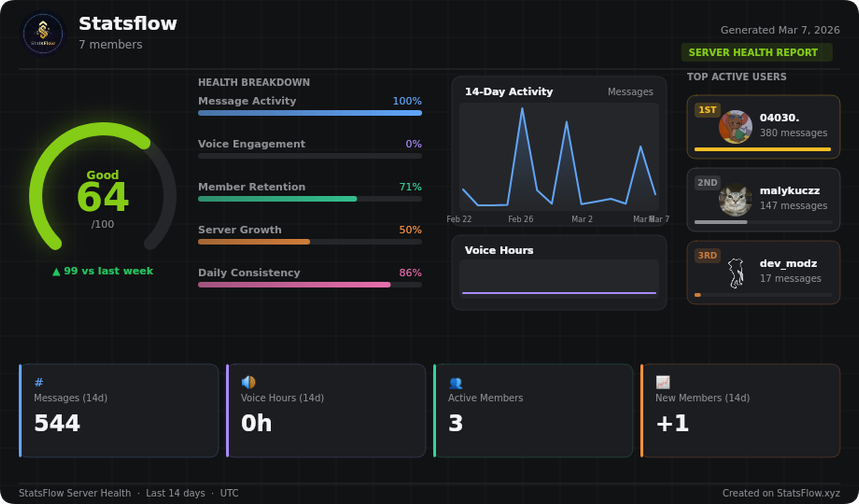Open 04030.'s avatar thumbnail
The height and width of the screenshot is (504, 859).
click(735, 127)
